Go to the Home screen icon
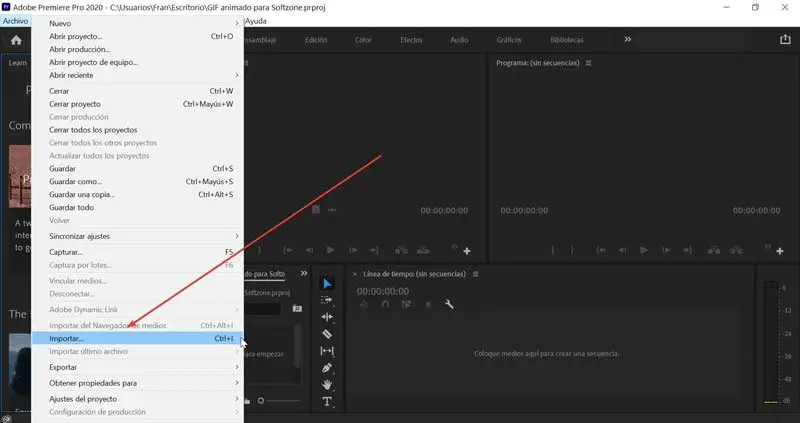The image size is (800, 423). (x=16, y=40)
